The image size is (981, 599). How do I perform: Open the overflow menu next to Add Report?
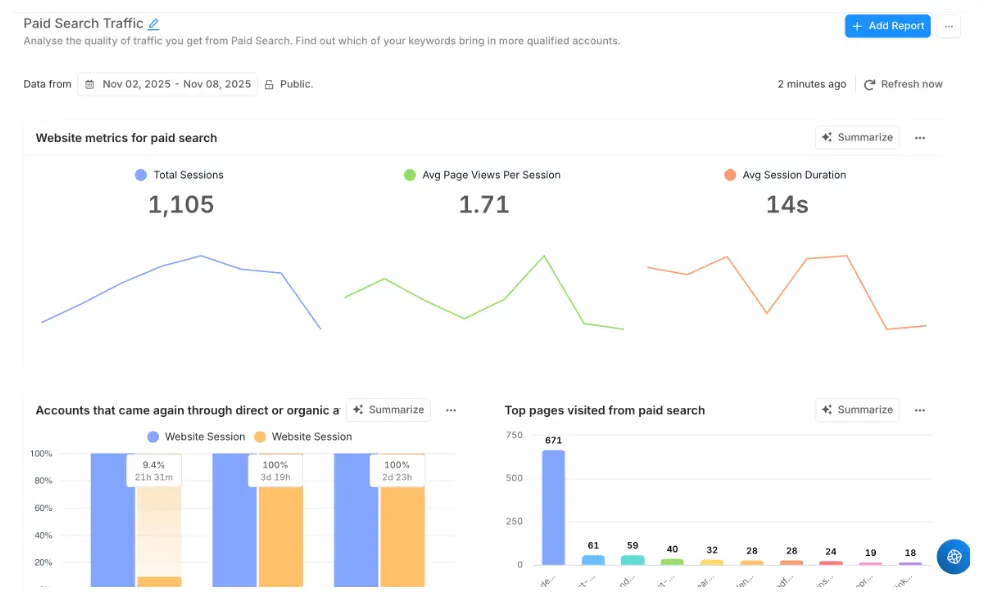(947, 26)
